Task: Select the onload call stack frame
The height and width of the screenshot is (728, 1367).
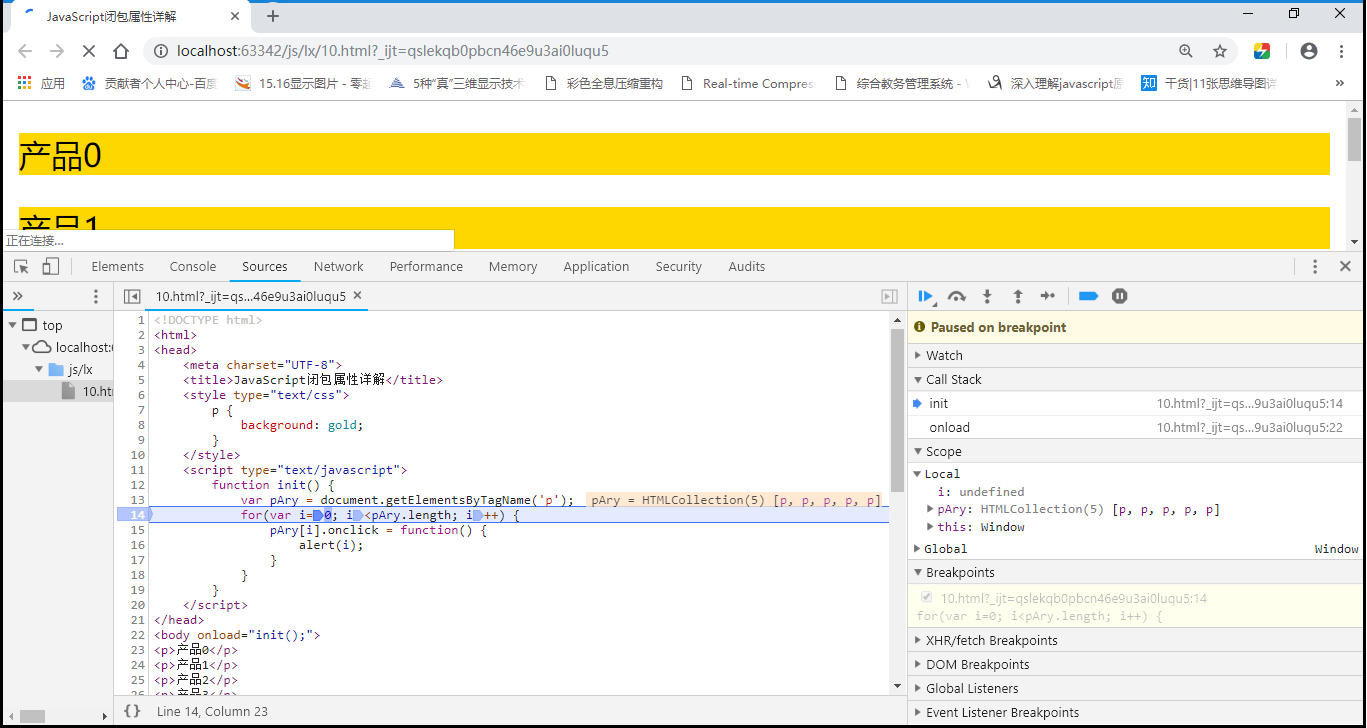Action: pos(1135,427)
